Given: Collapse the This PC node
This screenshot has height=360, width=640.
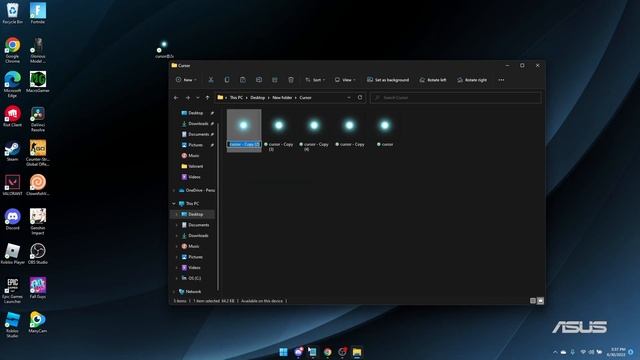Looking at the screenshot, I should click(x=174, y=203).
